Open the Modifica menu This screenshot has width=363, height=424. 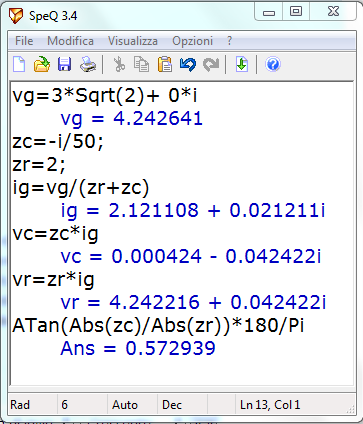click(x=70, y=41)
